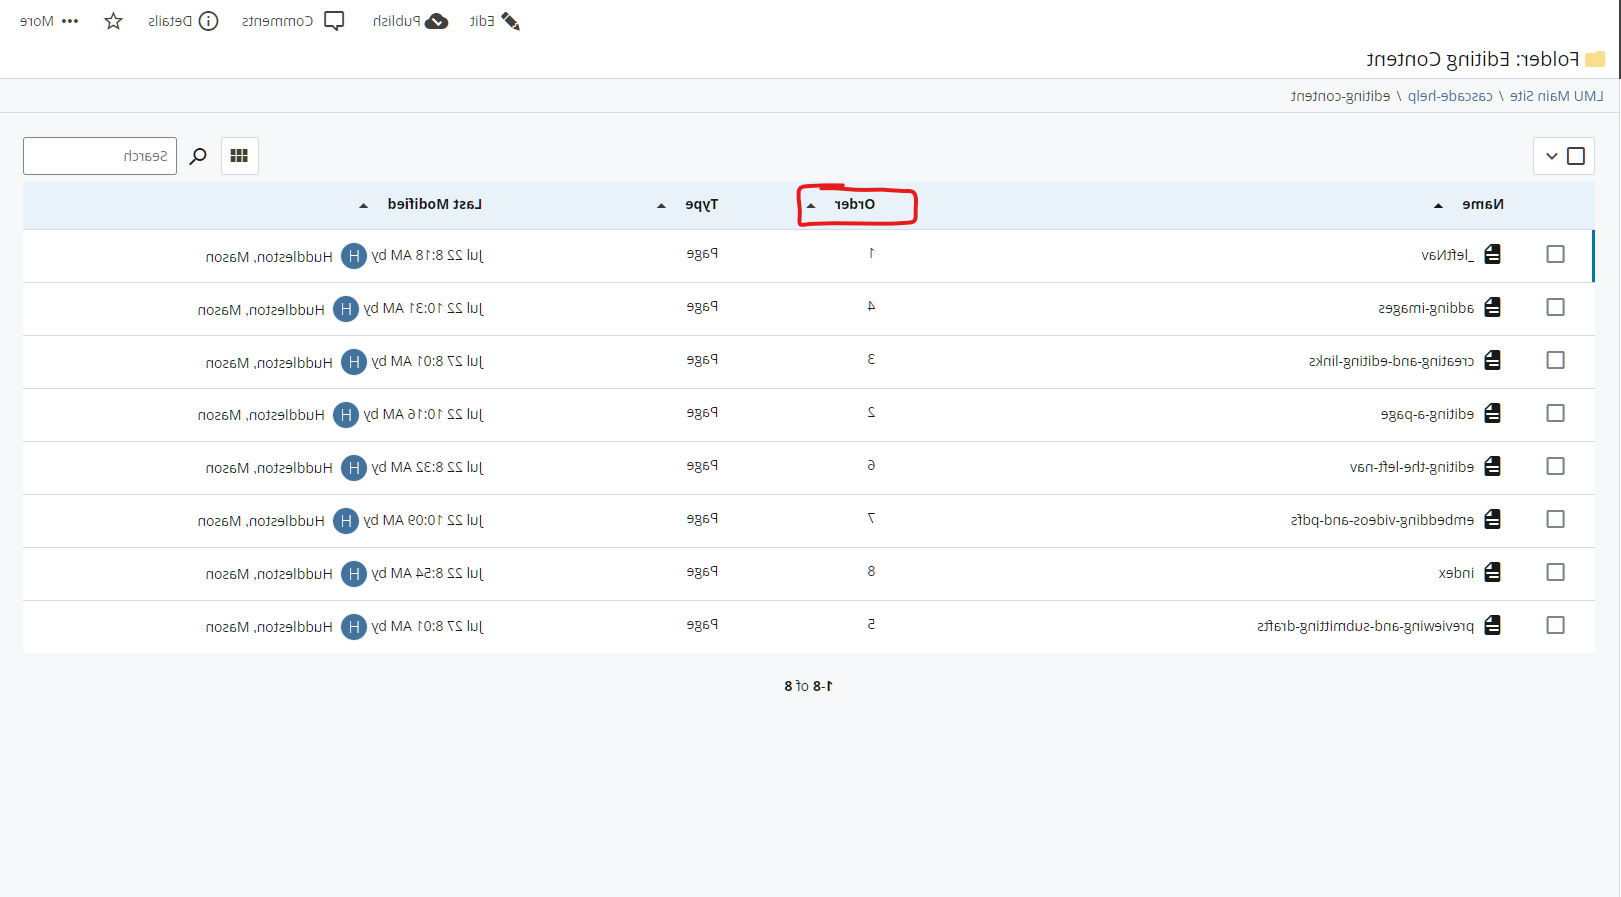1621x897 pixels.
Task: Open the Comments panel
Action: coord(293,21)
